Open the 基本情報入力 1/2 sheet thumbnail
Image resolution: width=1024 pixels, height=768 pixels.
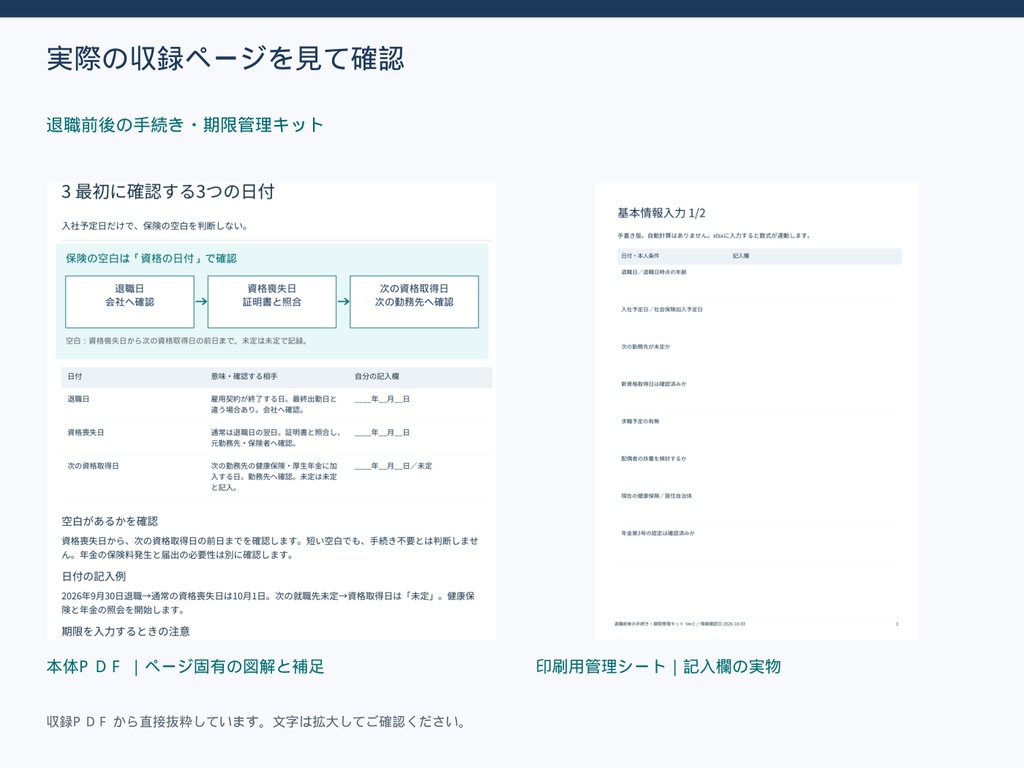[756, 411]
